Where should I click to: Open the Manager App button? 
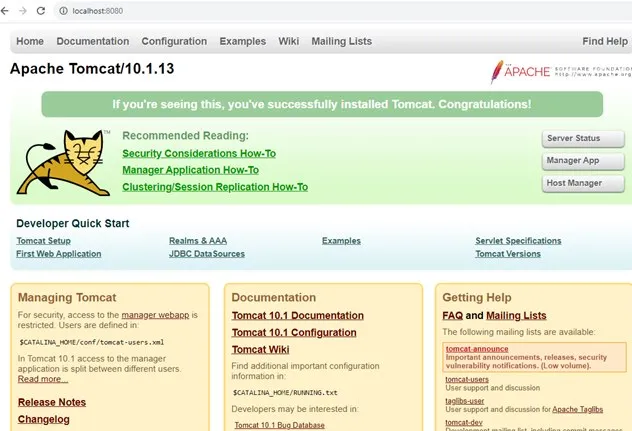click(583, 160)
